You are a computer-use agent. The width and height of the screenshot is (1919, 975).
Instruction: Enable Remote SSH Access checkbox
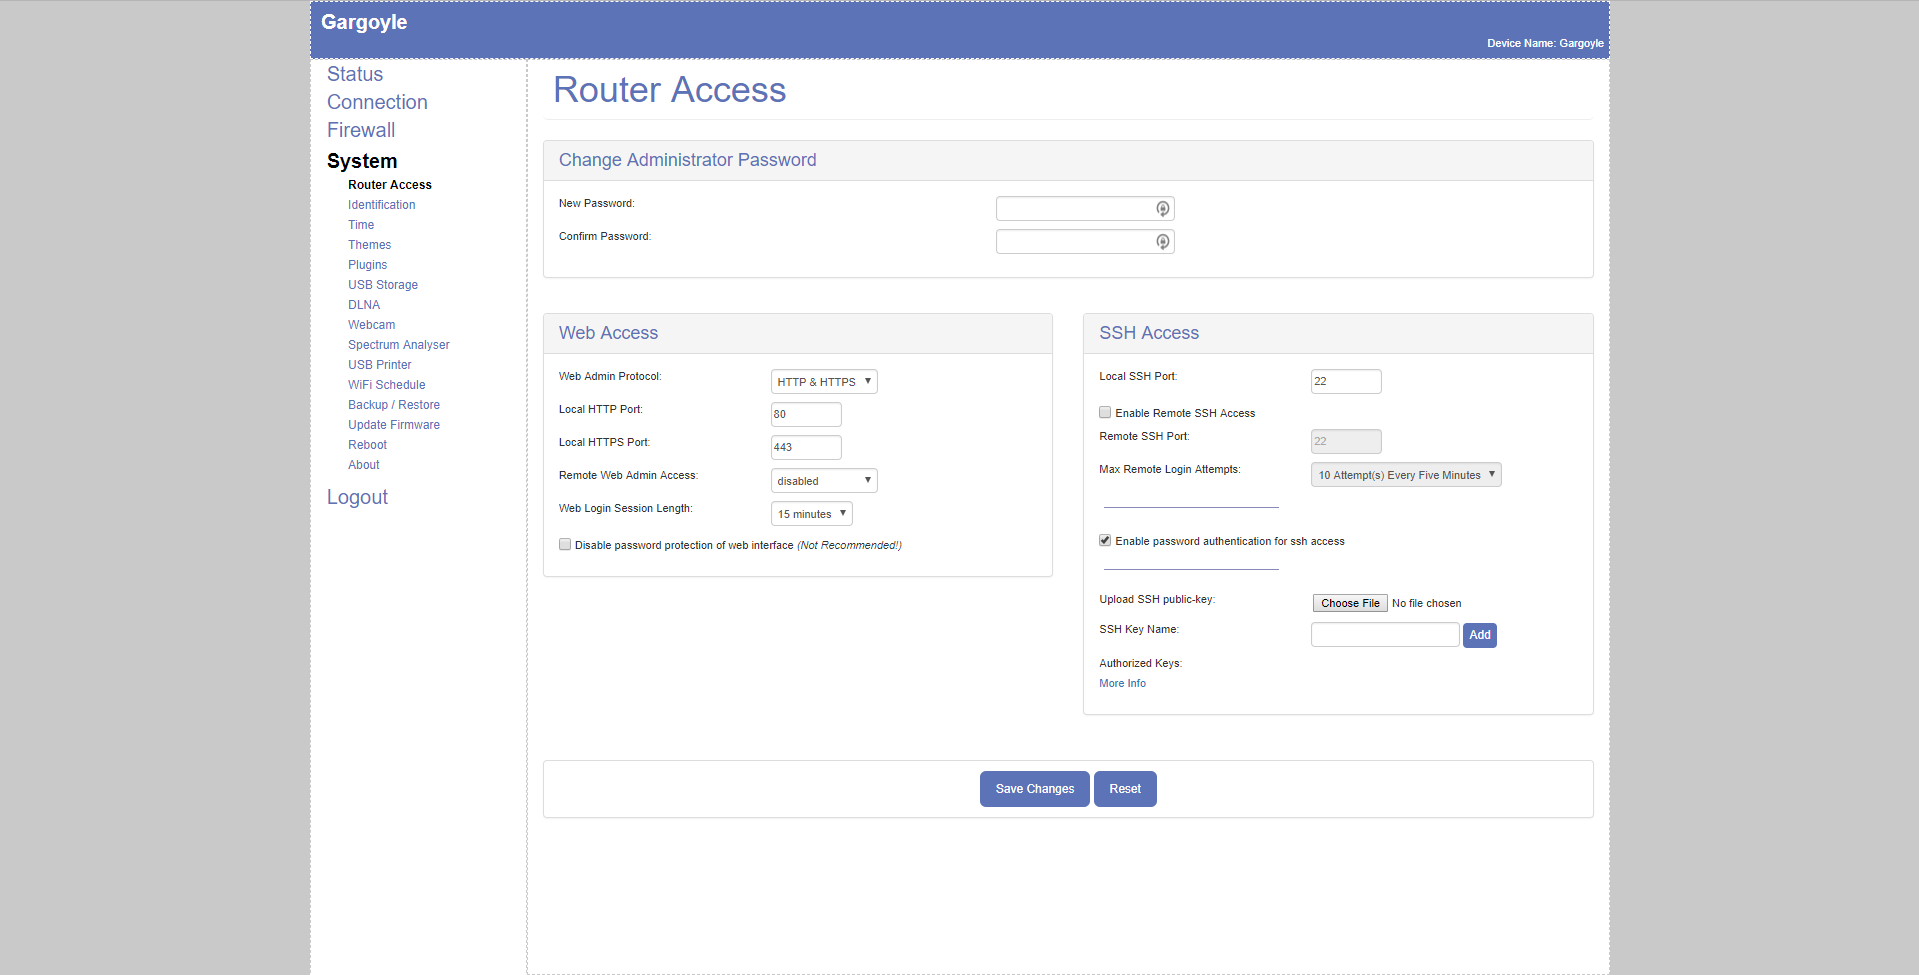1105,412
